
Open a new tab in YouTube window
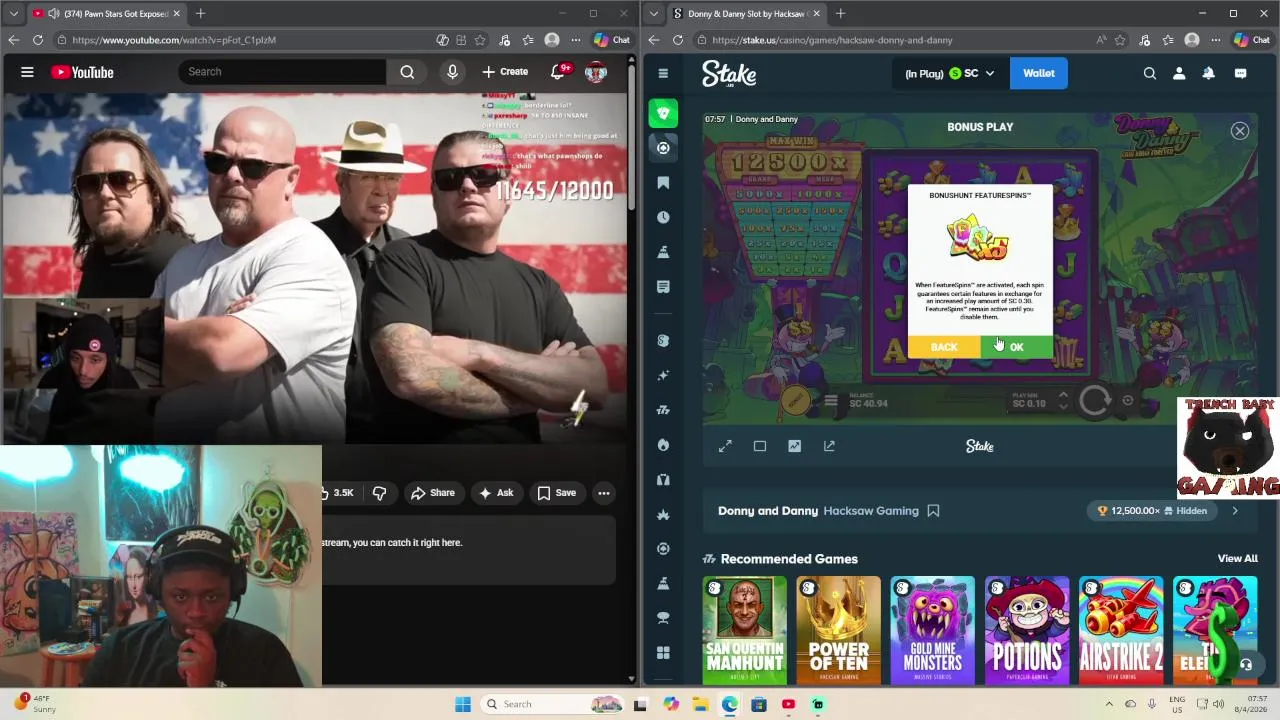tap(200, 13)
